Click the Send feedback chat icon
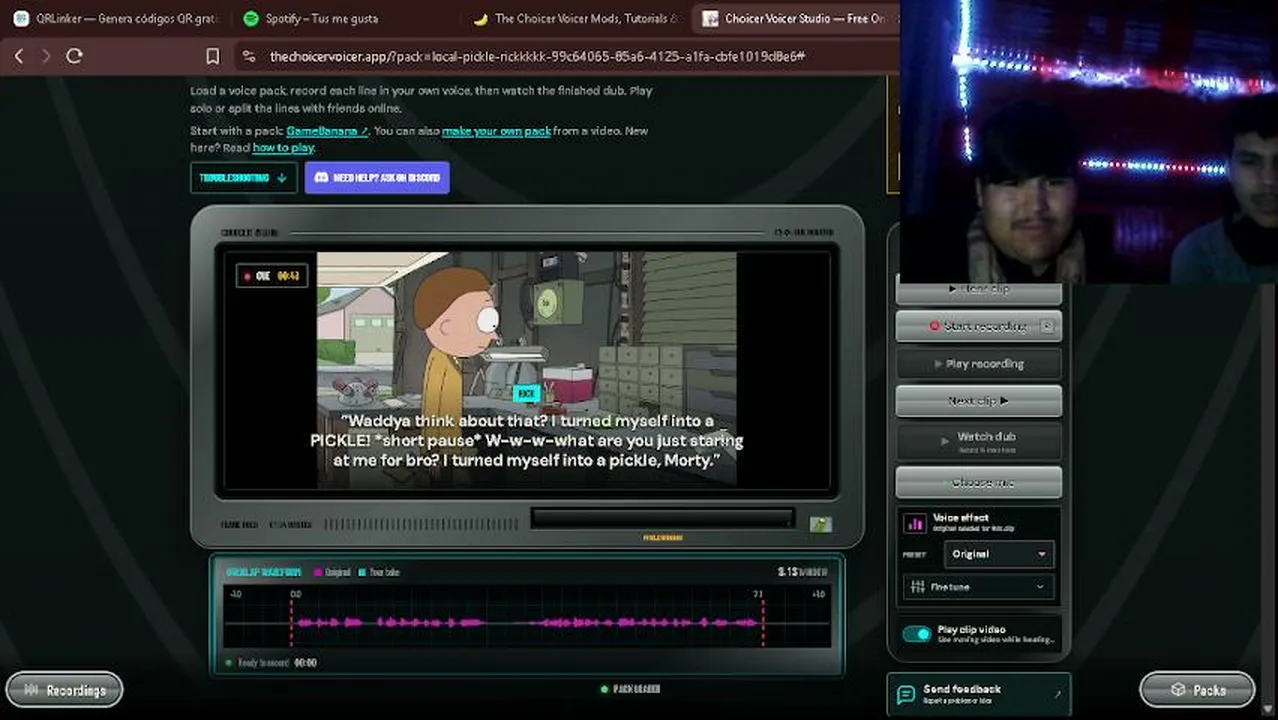This screenshot has height=720, width=1278. (906, 694)
